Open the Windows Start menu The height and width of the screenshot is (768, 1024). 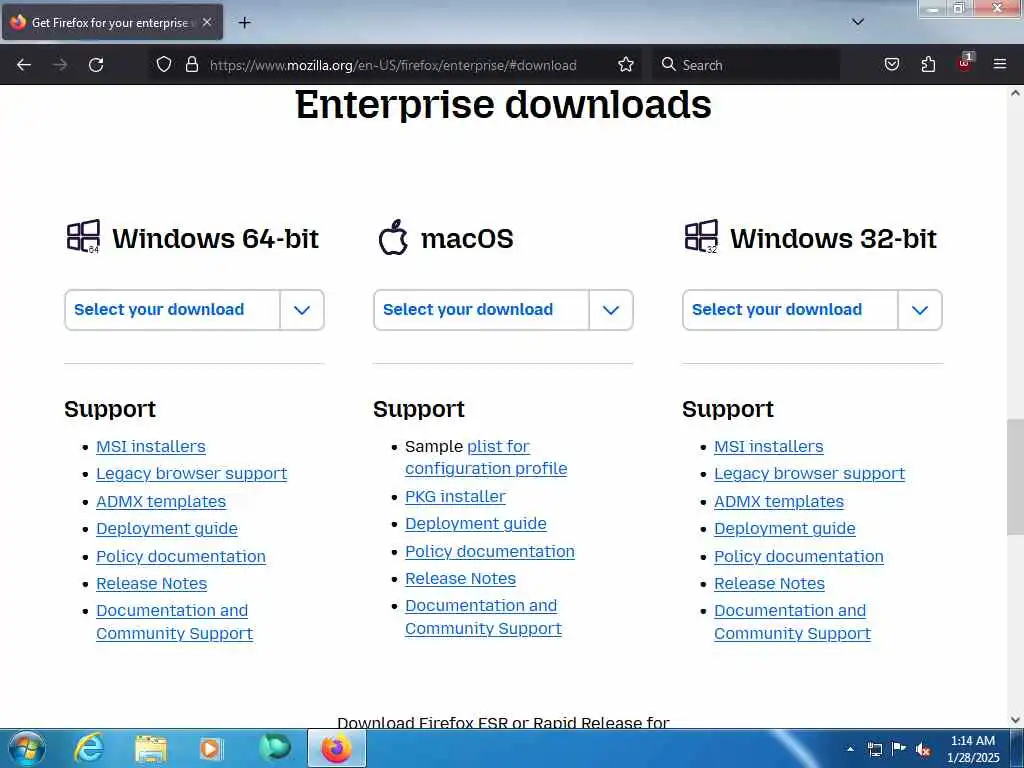(27, 748)
